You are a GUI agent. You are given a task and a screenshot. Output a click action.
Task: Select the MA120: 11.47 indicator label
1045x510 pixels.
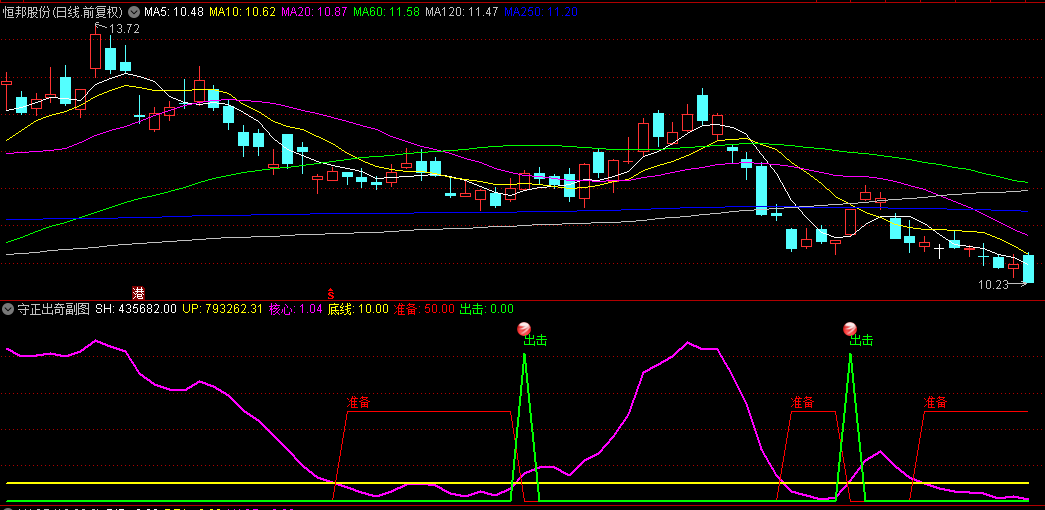point(462,12)
